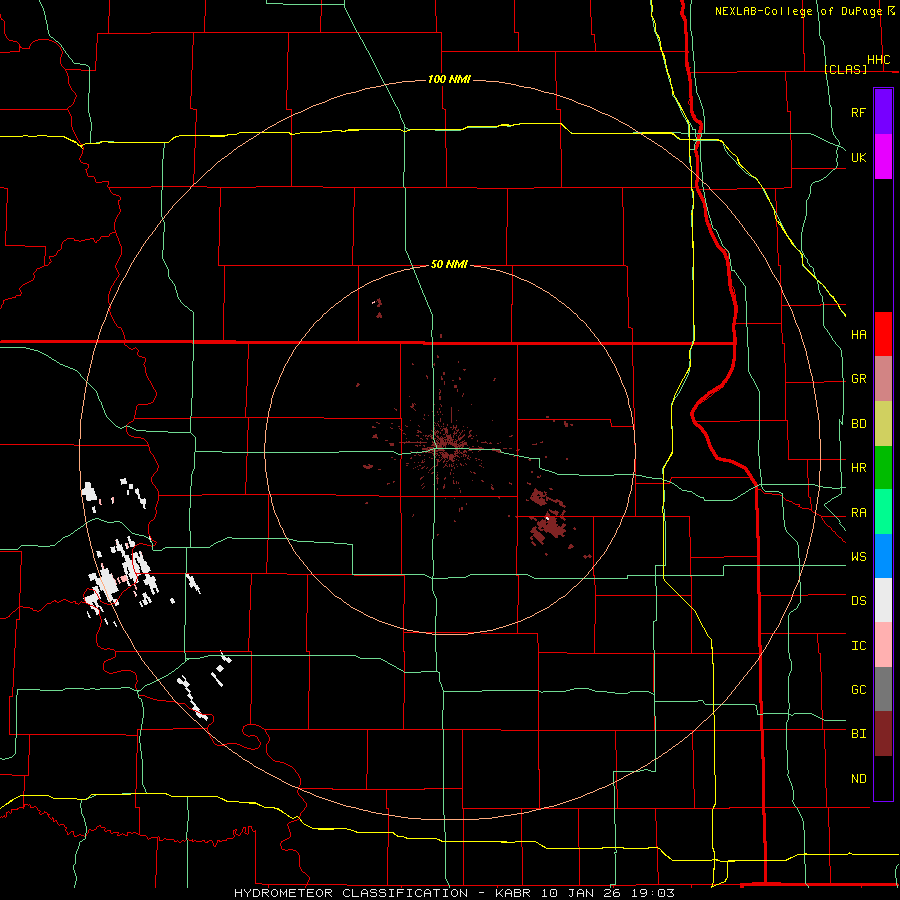This screenshot has height=900, width=900.
Task: Click the BD legend label
Action: [858, 424]
